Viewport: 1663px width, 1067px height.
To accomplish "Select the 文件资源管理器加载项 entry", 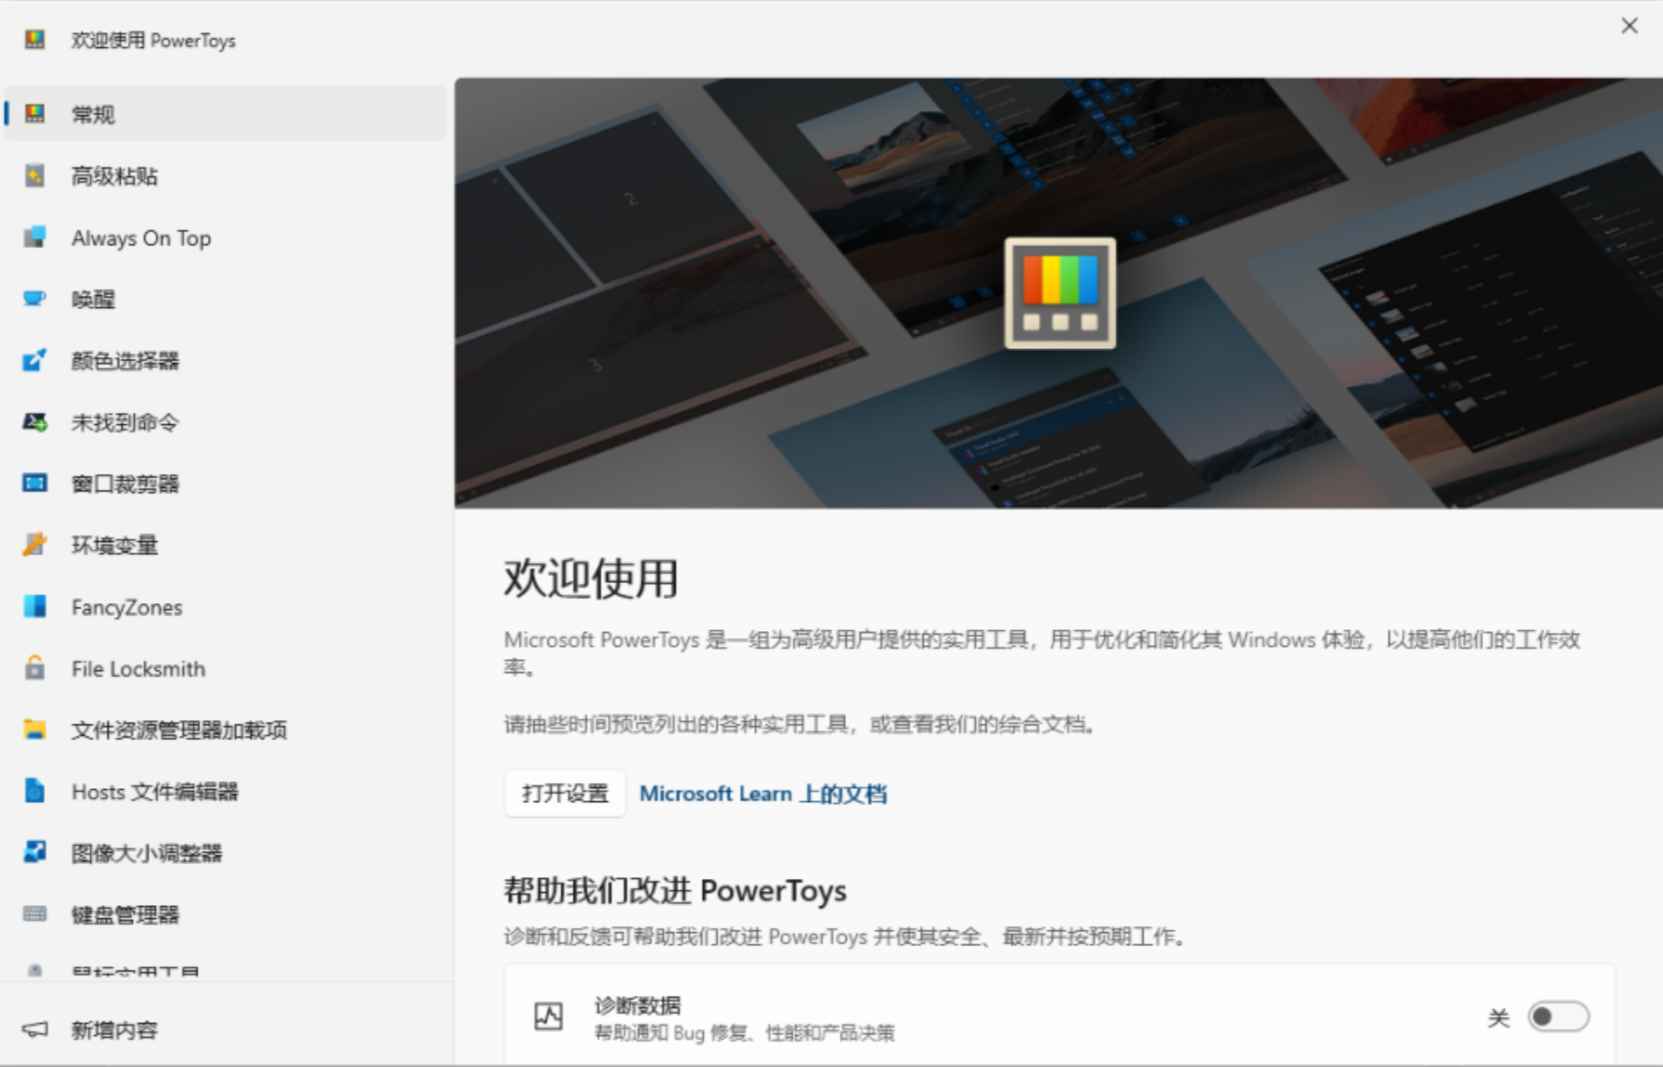I will (178, 730).
